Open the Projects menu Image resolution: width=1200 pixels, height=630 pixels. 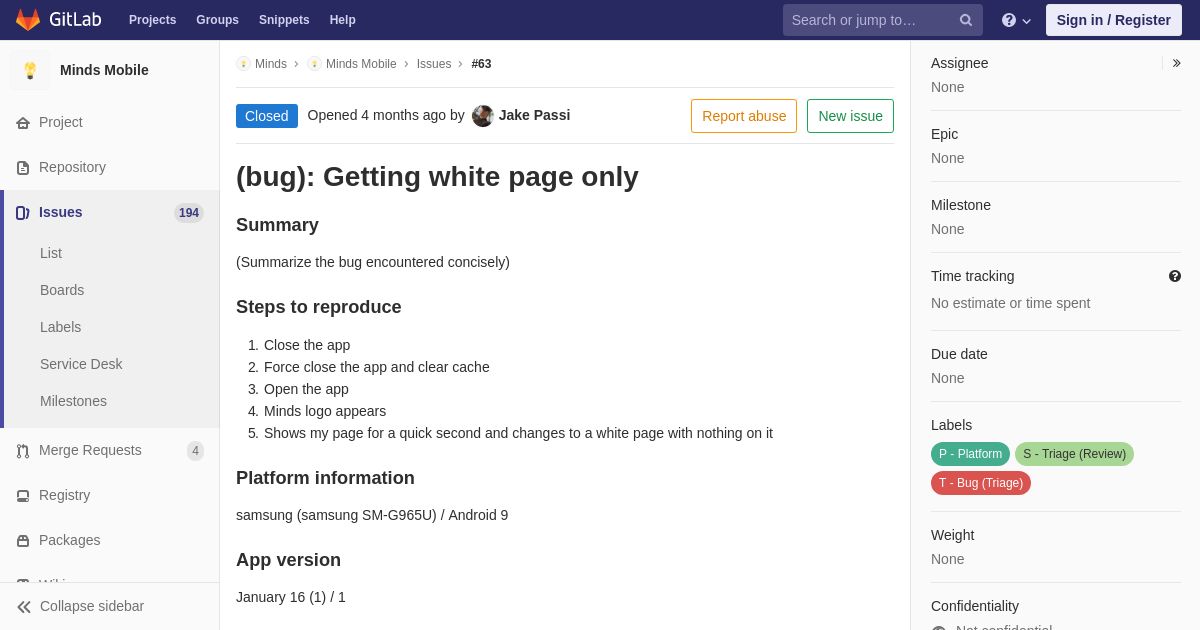click(x=152, y=20)
